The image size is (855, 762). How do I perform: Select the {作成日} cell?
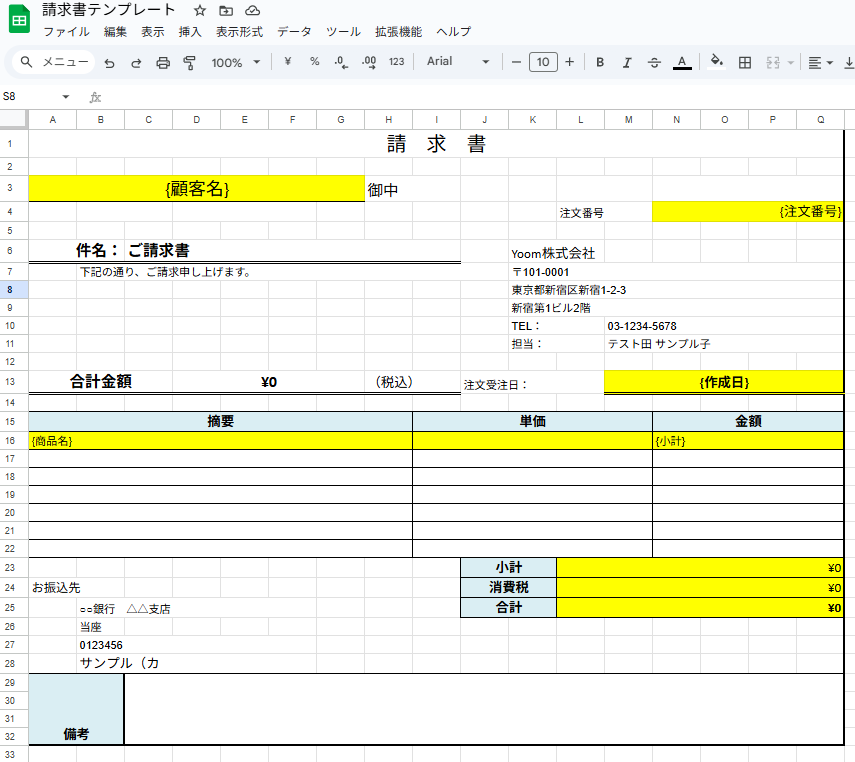(724, 382)
